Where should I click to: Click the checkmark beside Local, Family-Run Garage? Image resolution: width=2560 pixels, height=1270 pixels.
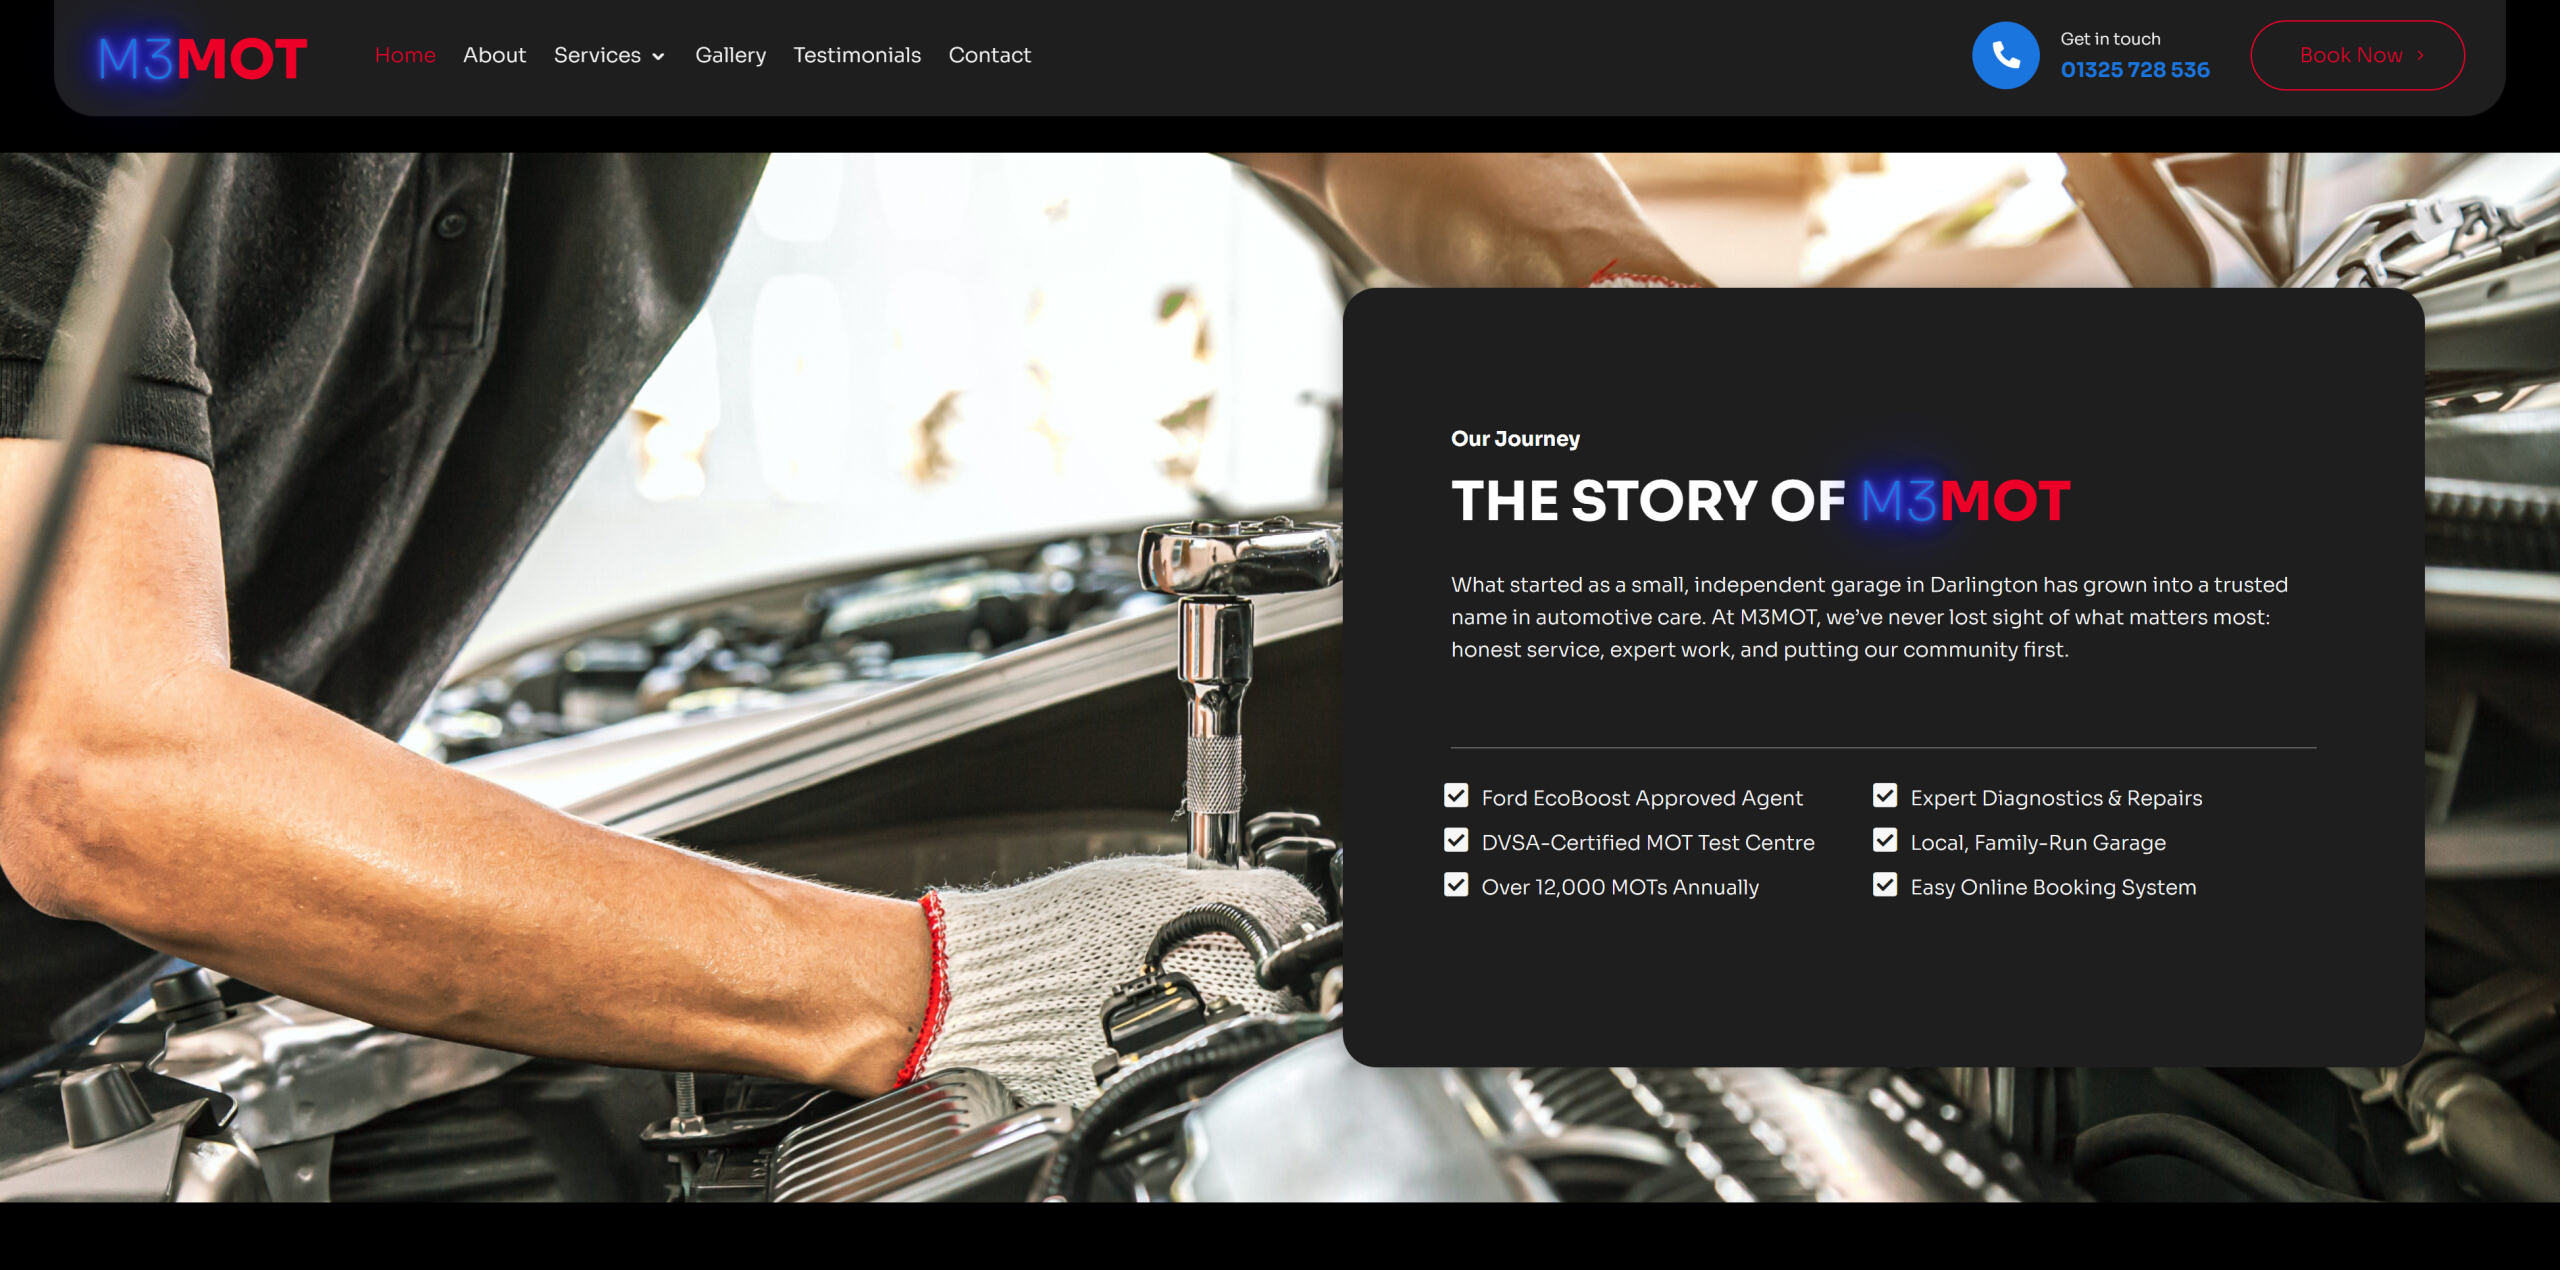pos(1885,840)
